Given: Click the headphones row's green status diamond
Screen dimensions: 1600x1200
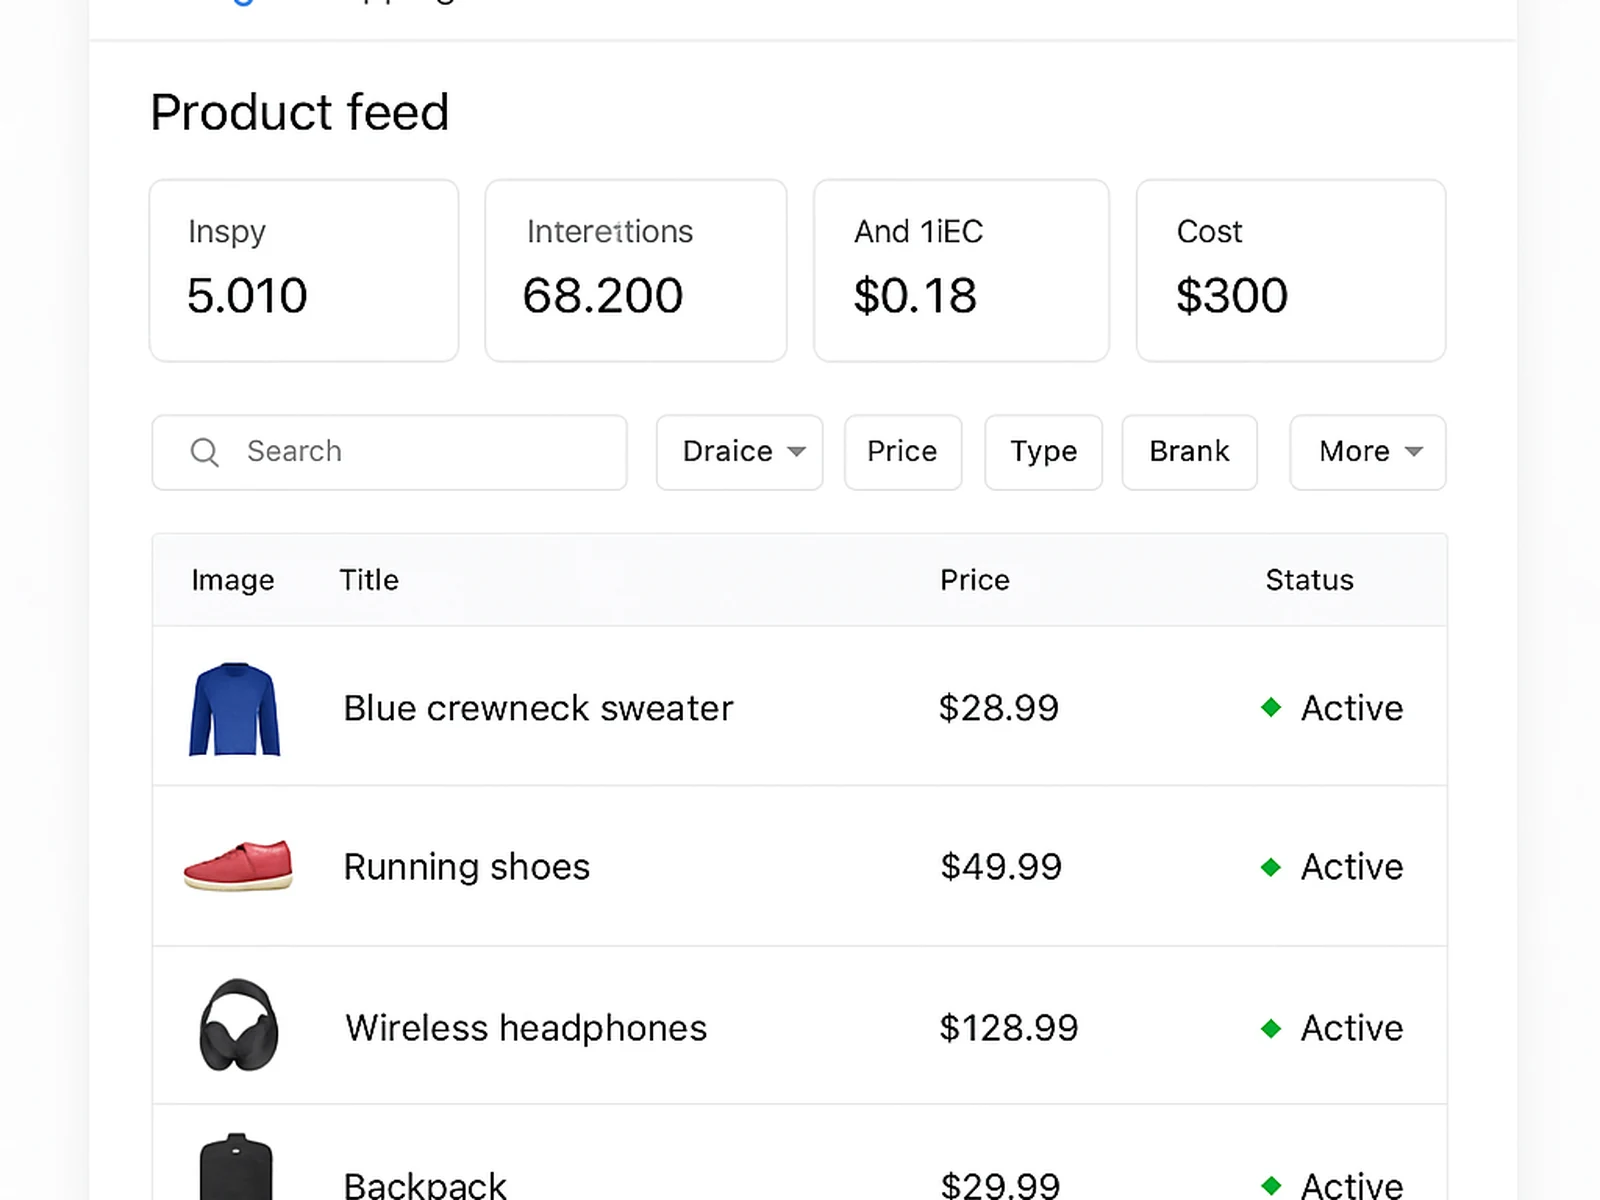Looking at the screenshot, I should pyautogui.click(x=1271, y=1028).
